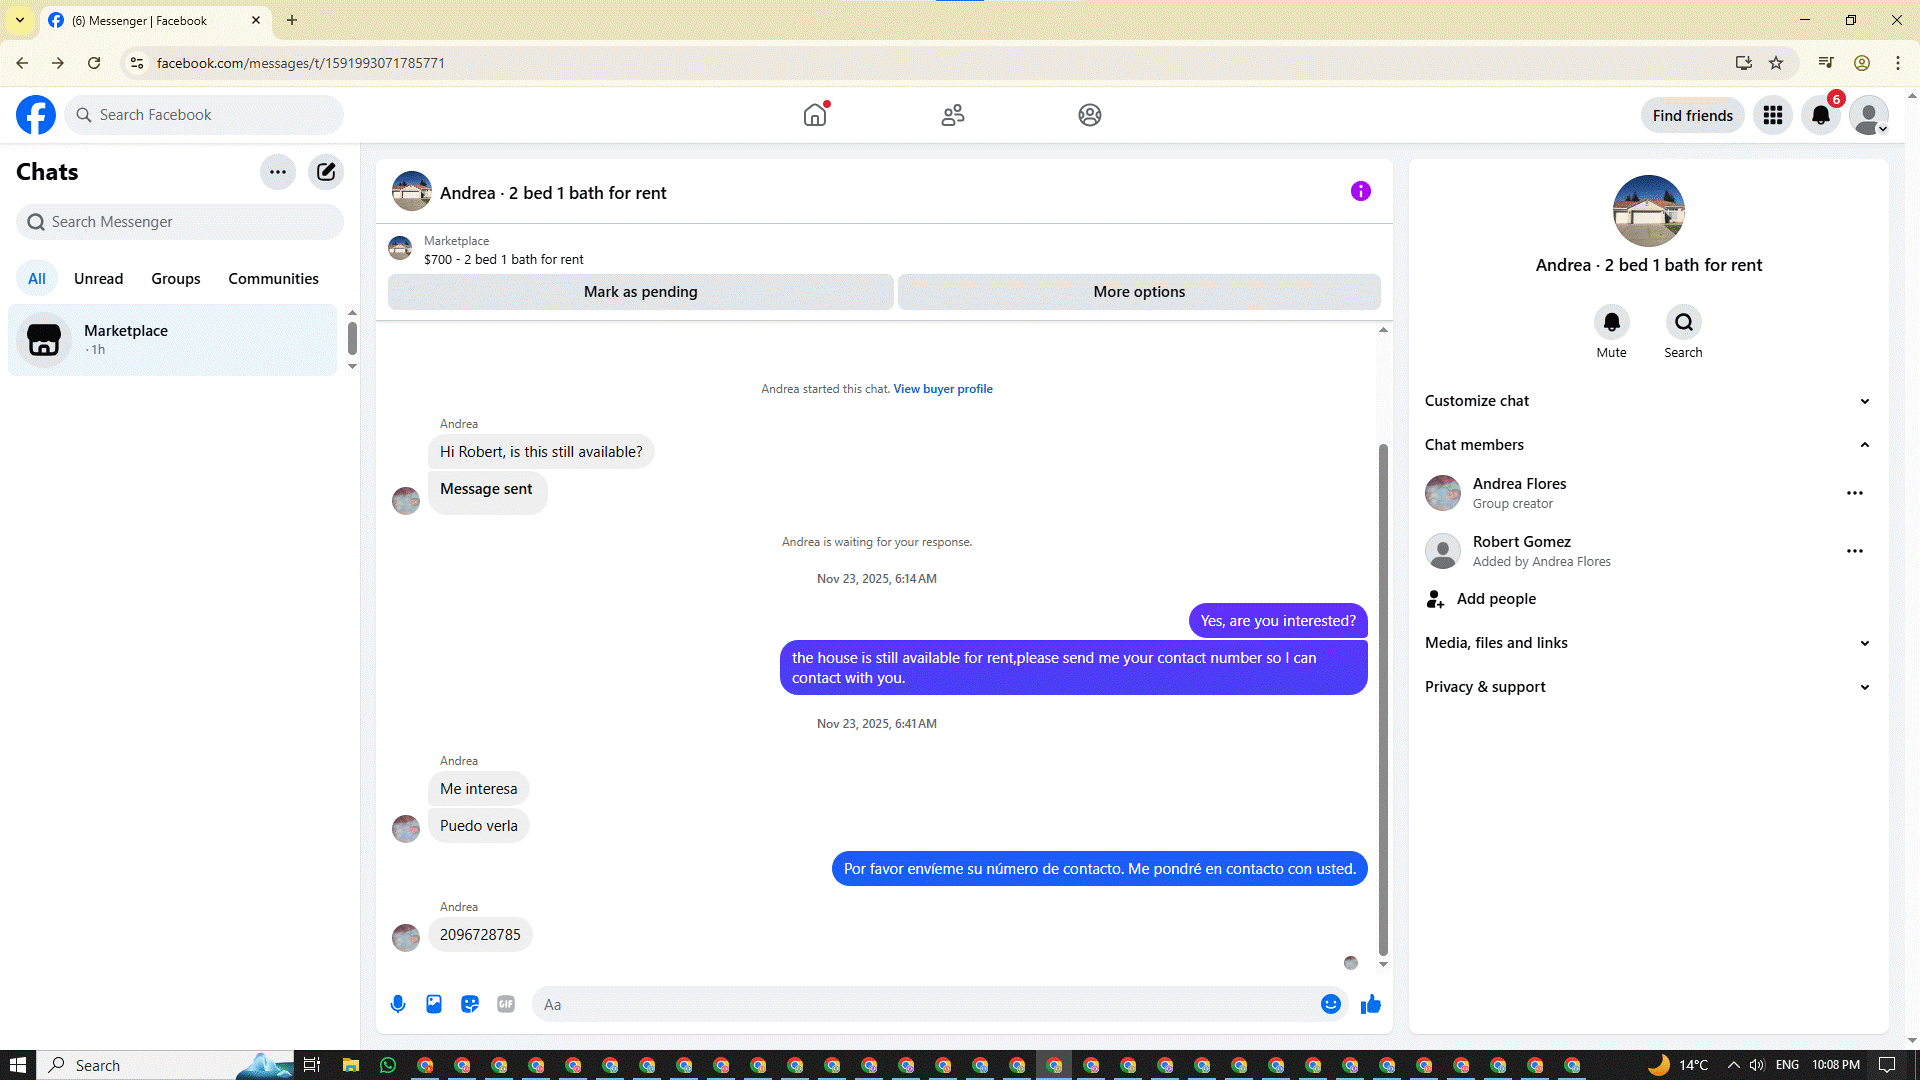This screenshot has width=1920, height=1080.
Task: Expand Media, files and links section
Action: (1649, 643)
